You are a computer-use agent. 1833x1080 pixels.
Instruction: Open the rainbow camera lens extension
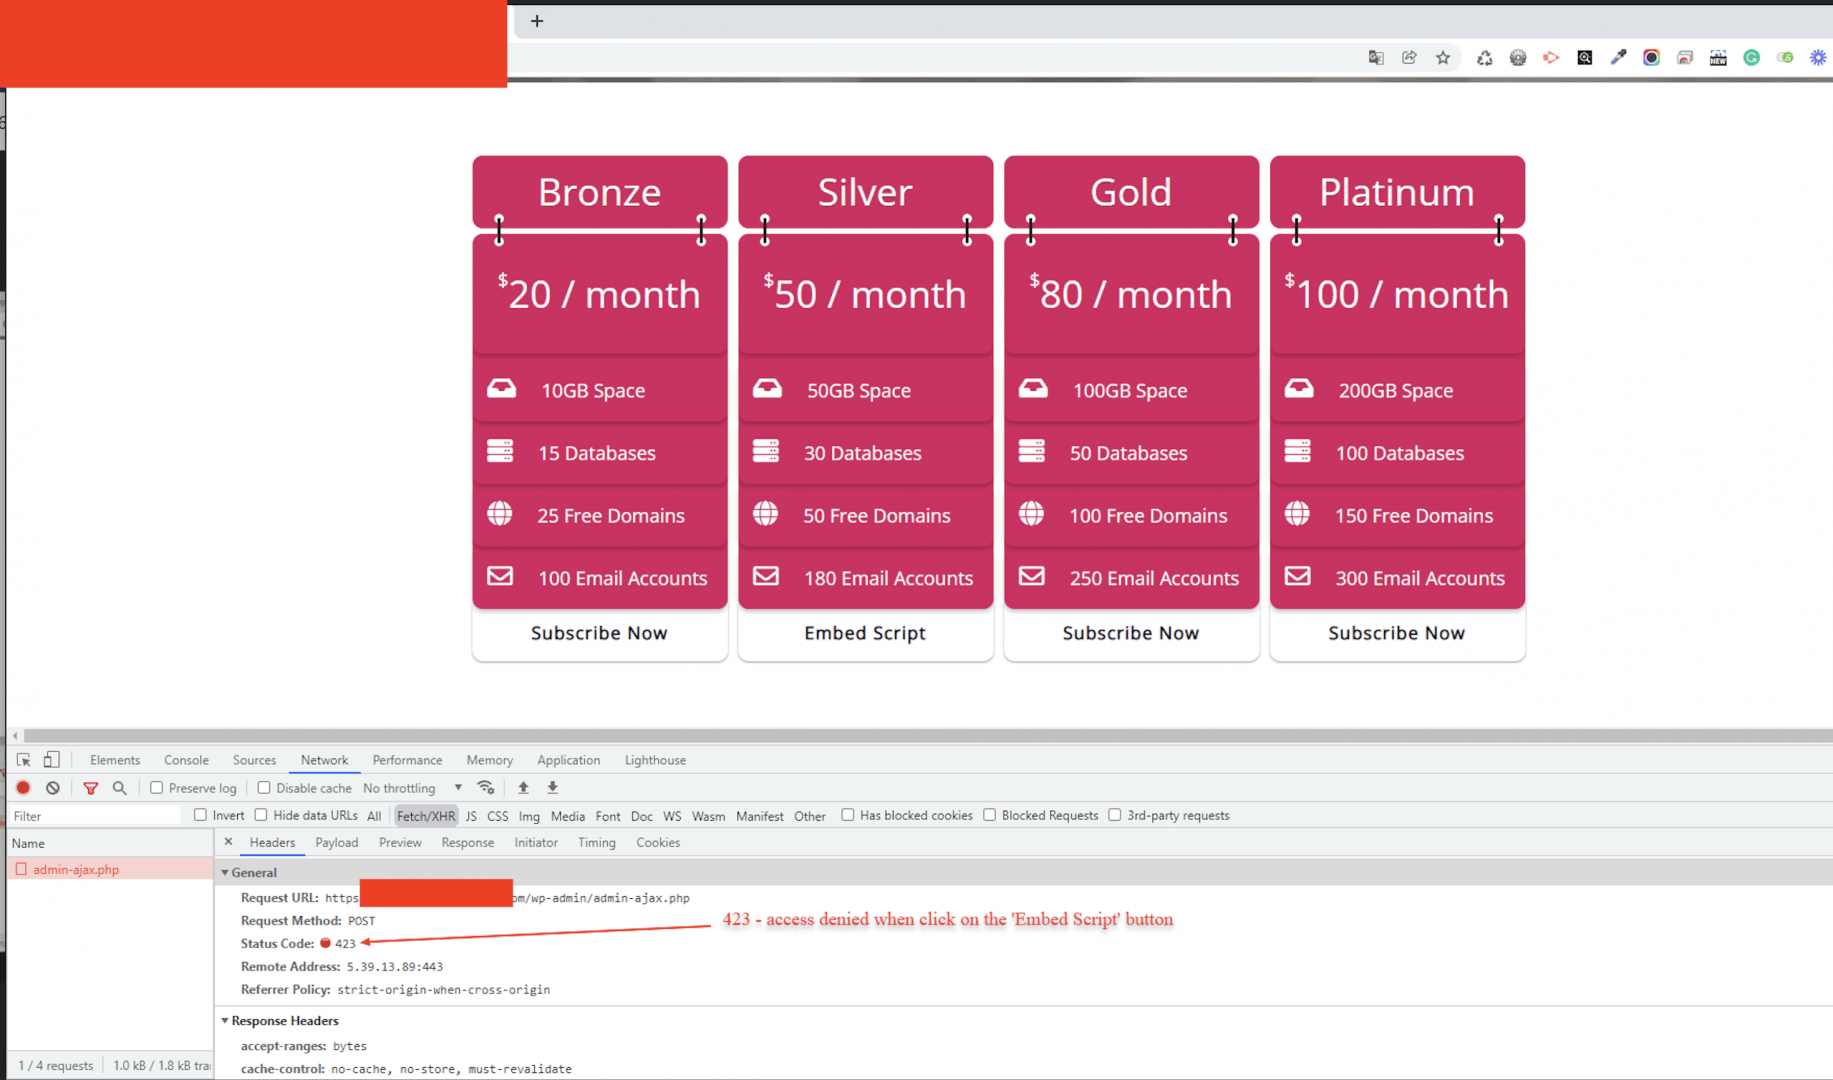[x=1651, y=58]
